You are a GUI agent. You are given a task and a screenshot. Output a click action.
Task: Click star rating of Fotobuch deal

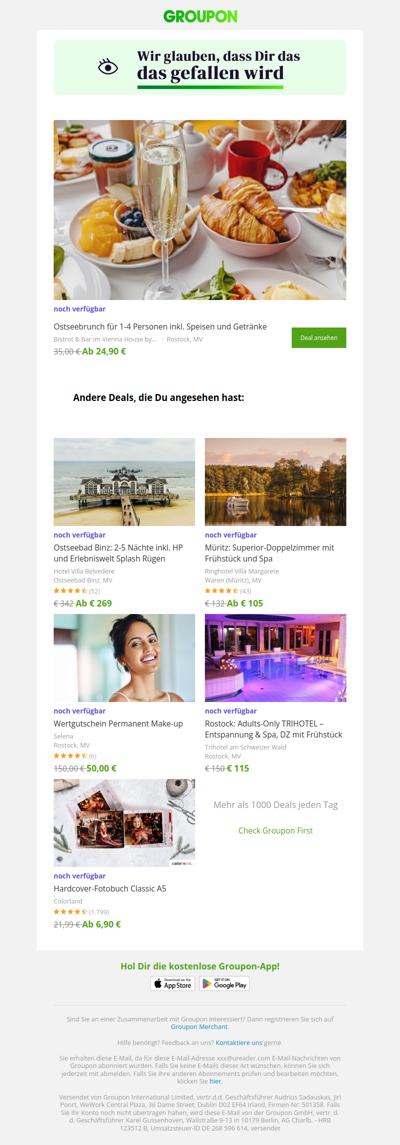click(71, 911)
